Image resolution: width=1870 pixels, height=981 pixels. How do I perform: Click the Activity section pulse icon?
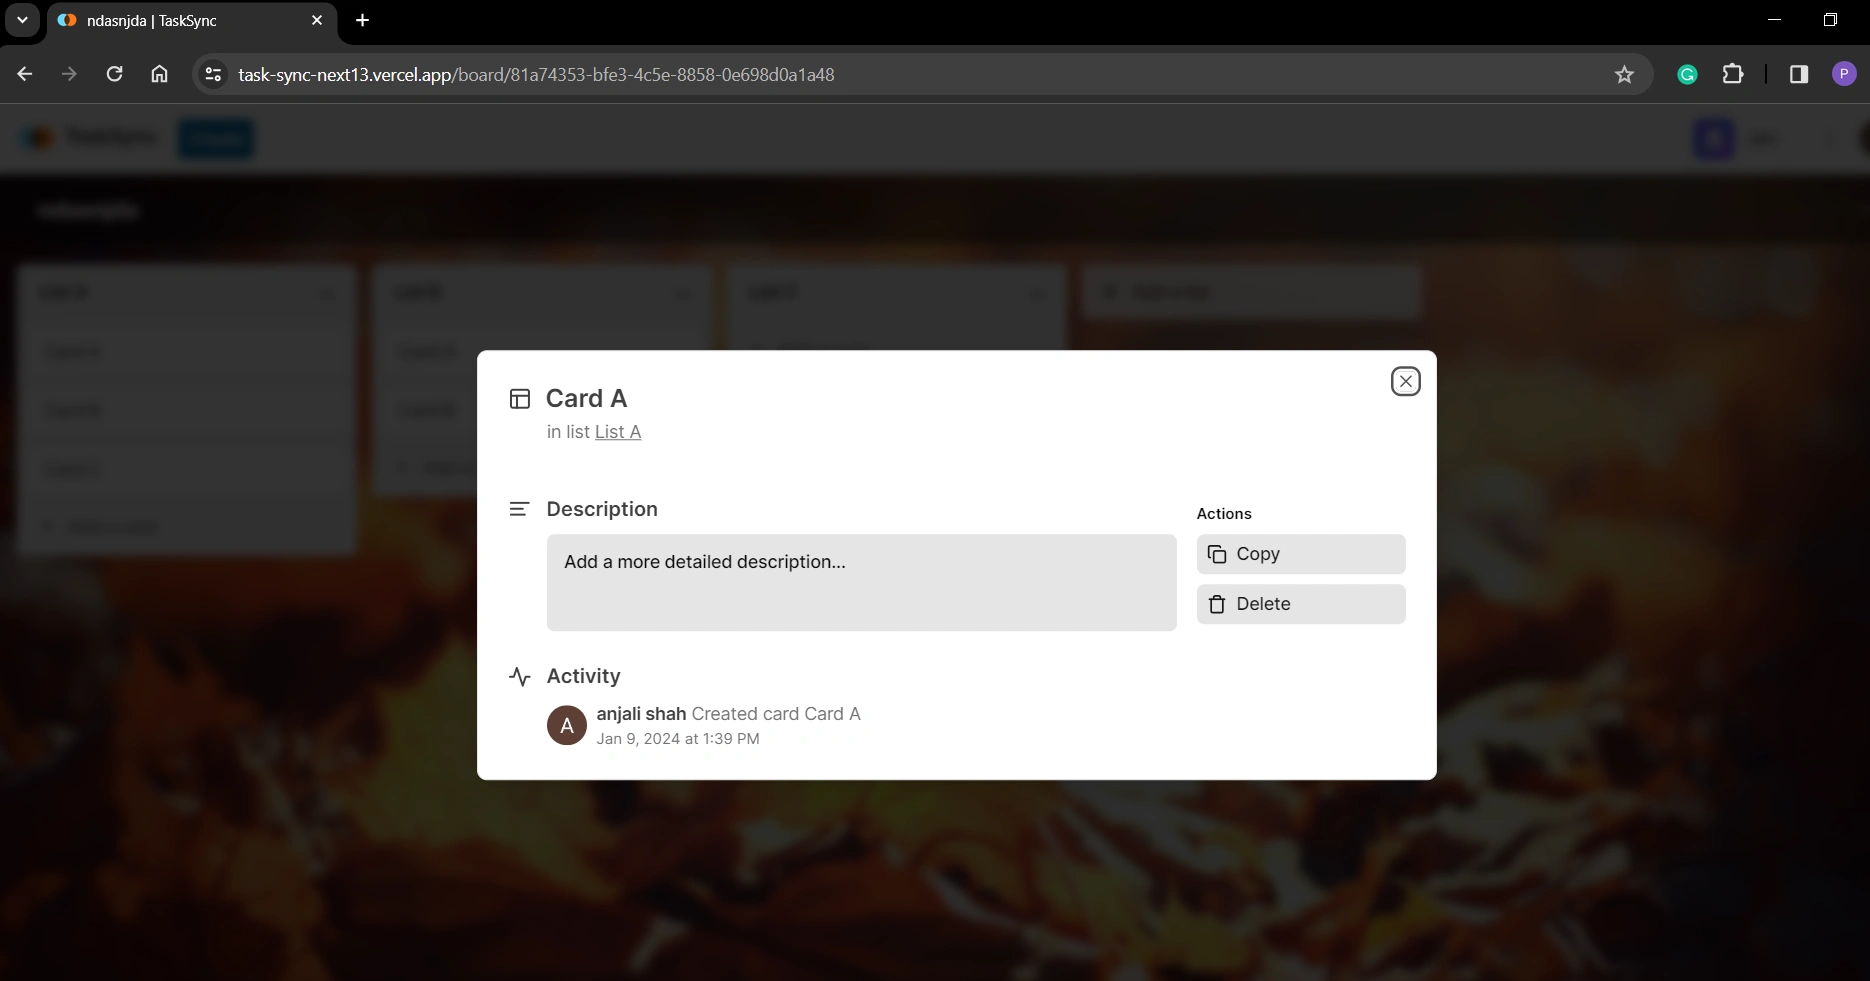520,677
